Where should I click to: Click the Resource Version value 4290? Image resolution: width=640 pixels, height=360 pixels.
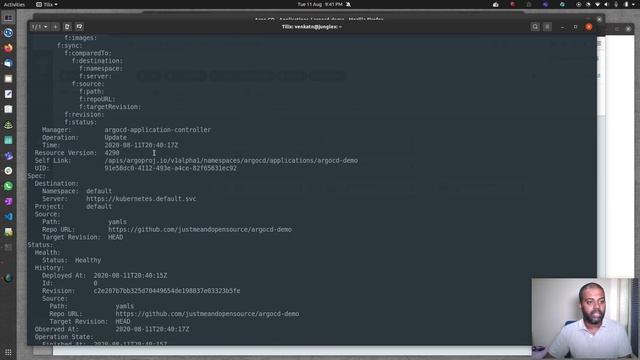point(111,153)
